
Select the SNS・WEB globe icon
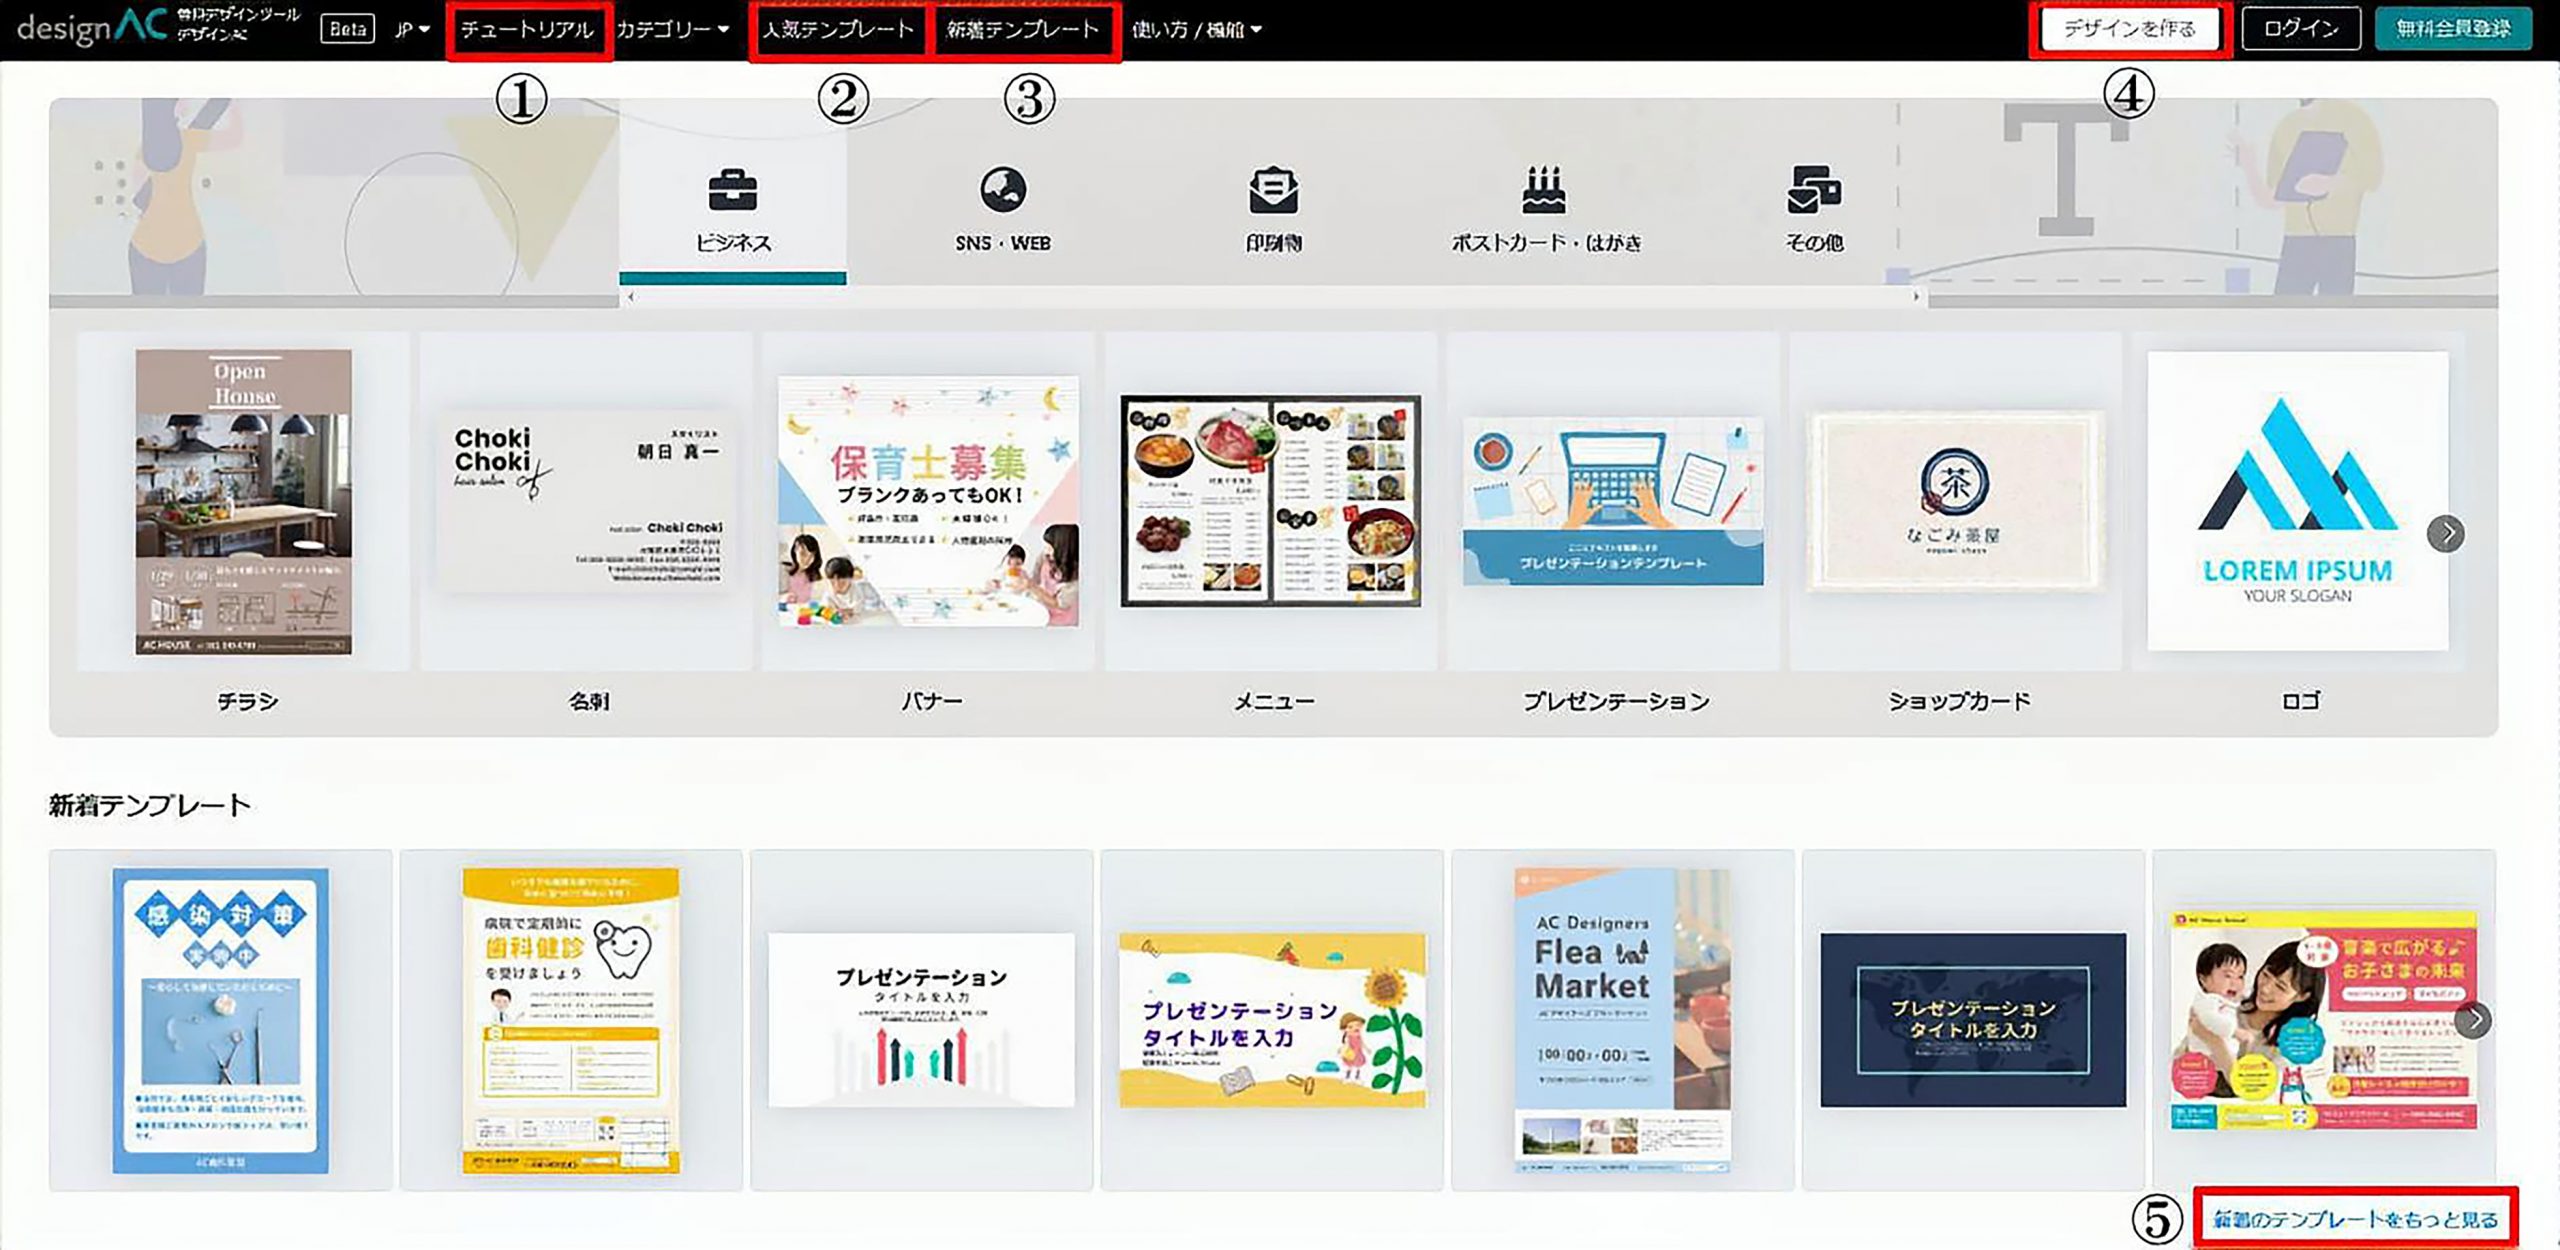pyautogui.click(x=1002, y=190)
